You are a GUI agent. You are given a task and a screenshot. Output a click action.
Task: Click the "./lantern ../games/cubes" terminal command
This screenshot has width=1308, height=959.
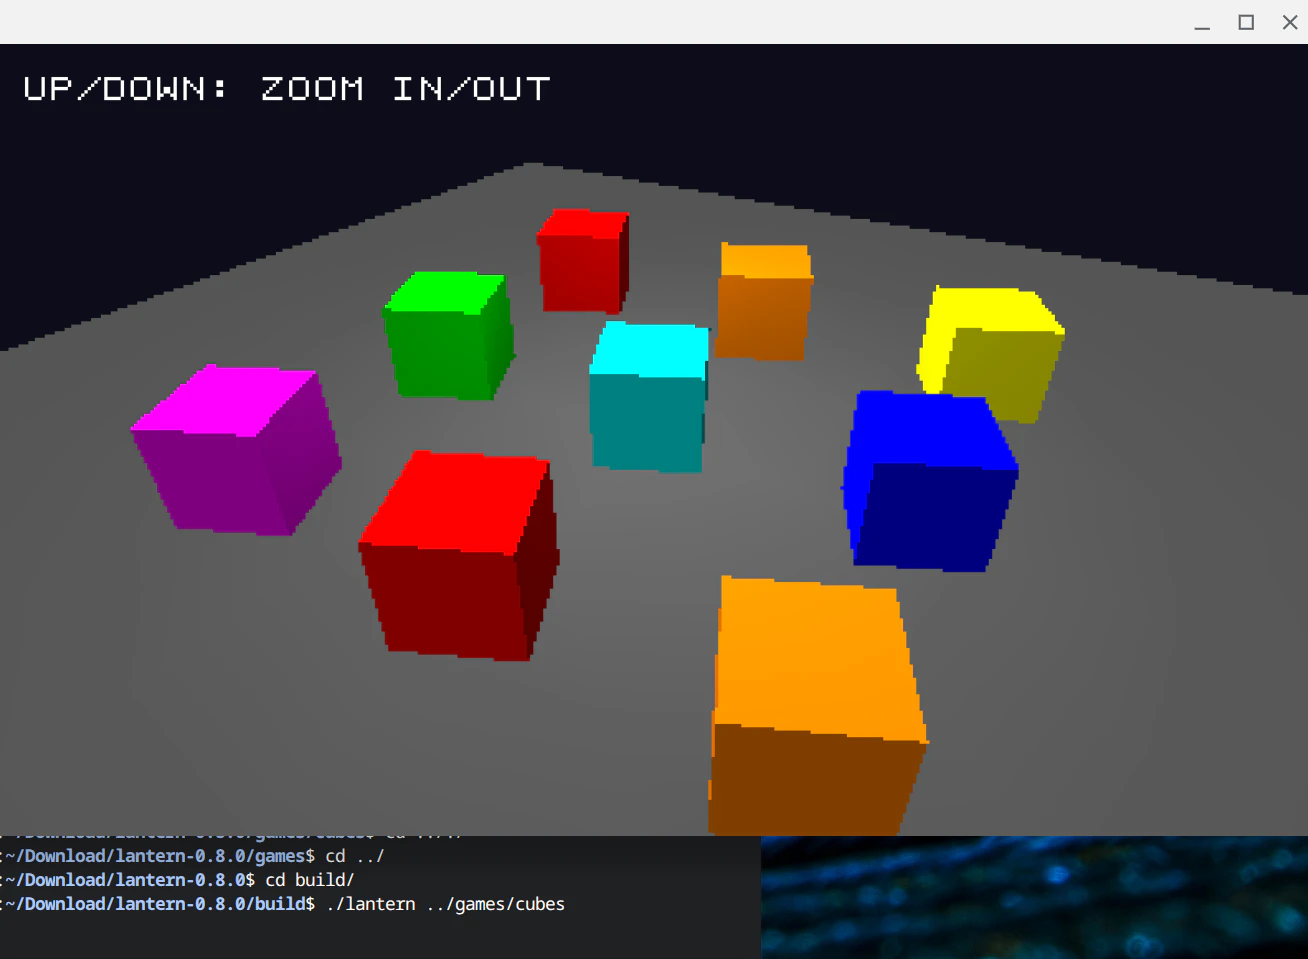click(x=446, y=904)
